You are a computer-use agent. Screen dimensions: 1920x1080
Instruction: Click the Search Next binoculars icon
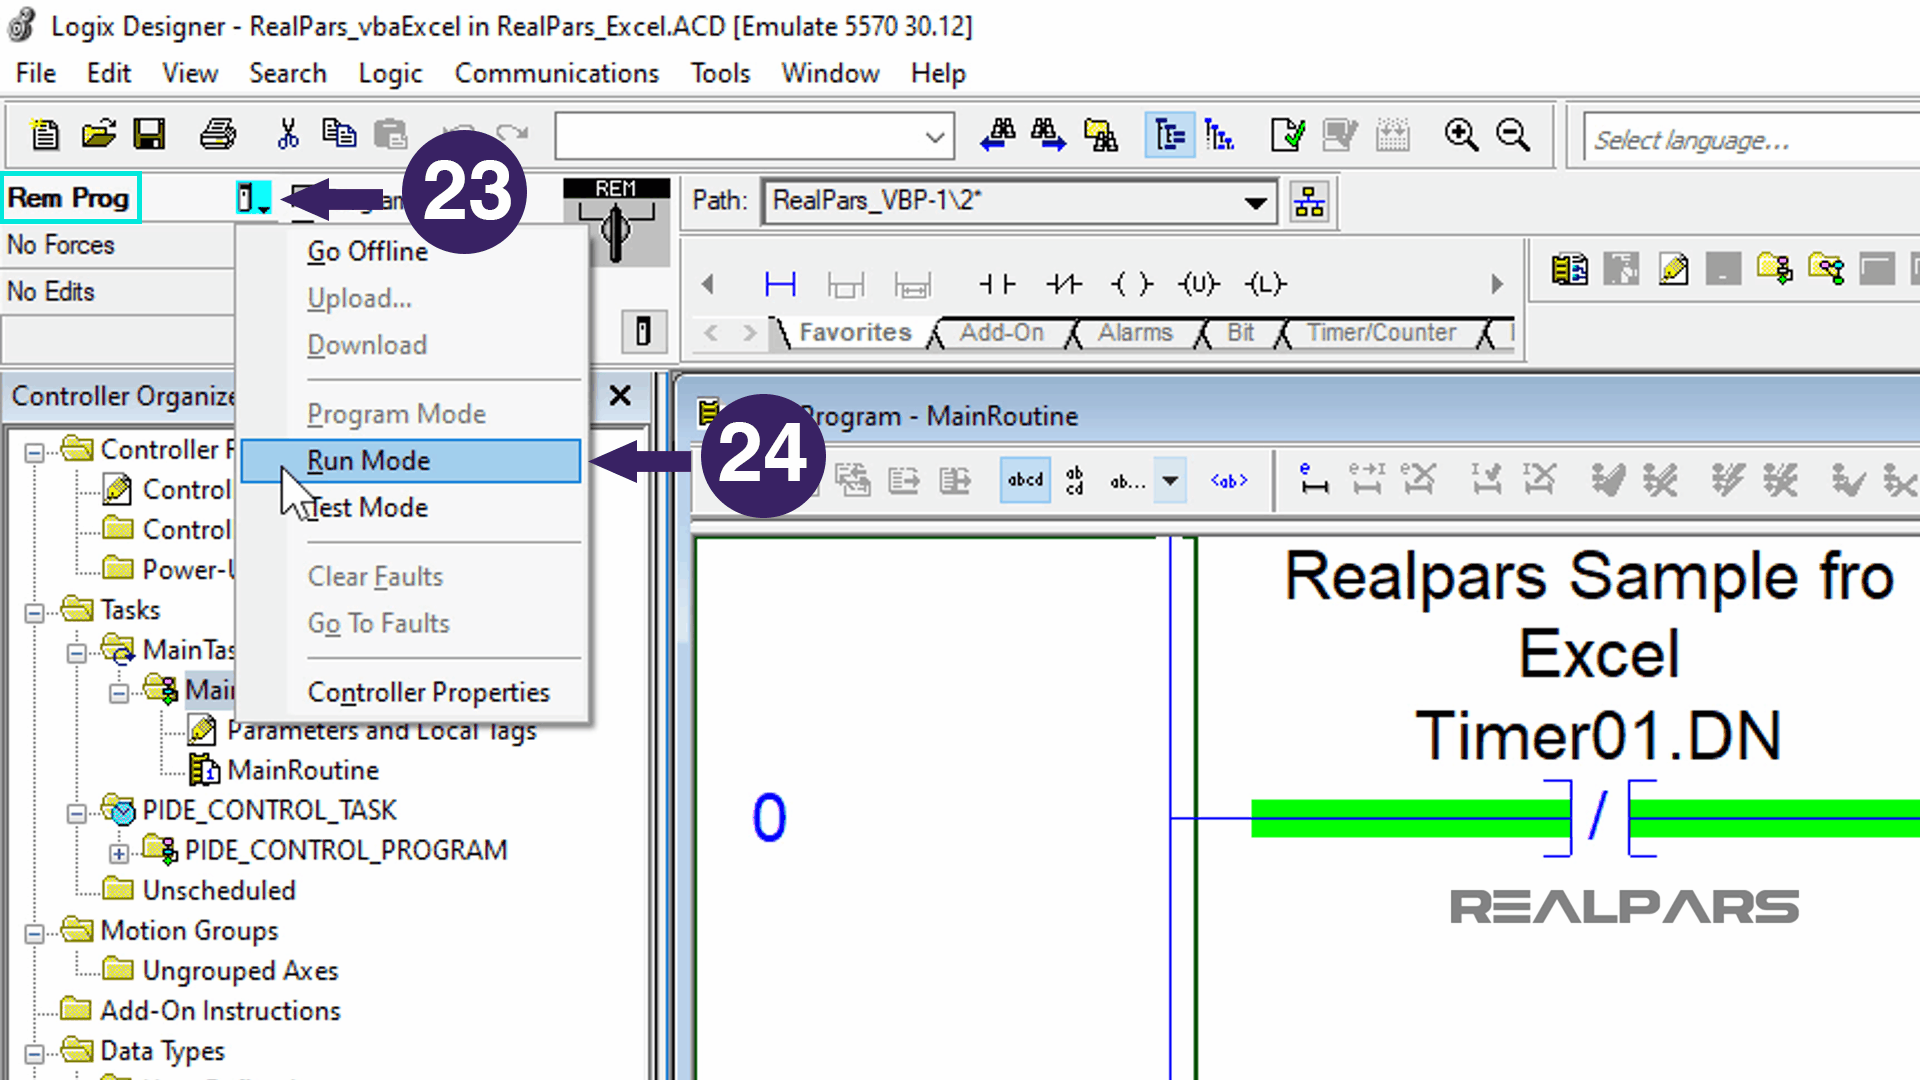point(1048,135)
